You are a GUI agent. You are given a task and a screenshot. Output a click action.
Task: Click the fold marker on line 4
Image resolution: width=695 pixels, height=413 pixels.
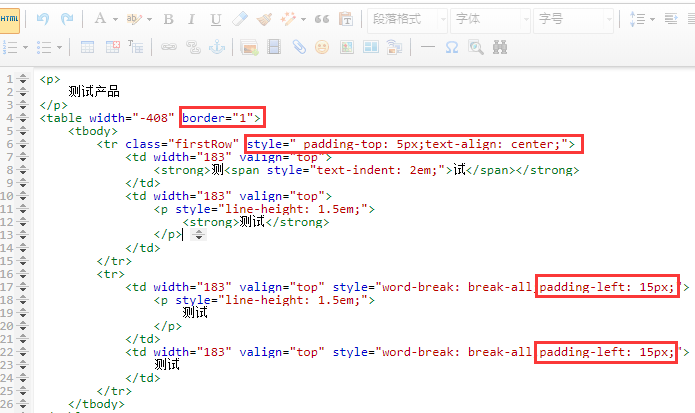(x=23, y=117)
